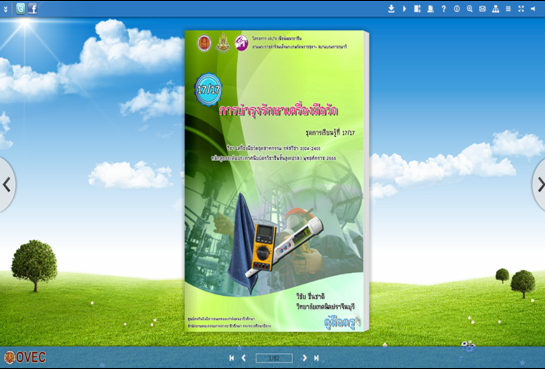Share the book on Facebook

coord(33,9)
